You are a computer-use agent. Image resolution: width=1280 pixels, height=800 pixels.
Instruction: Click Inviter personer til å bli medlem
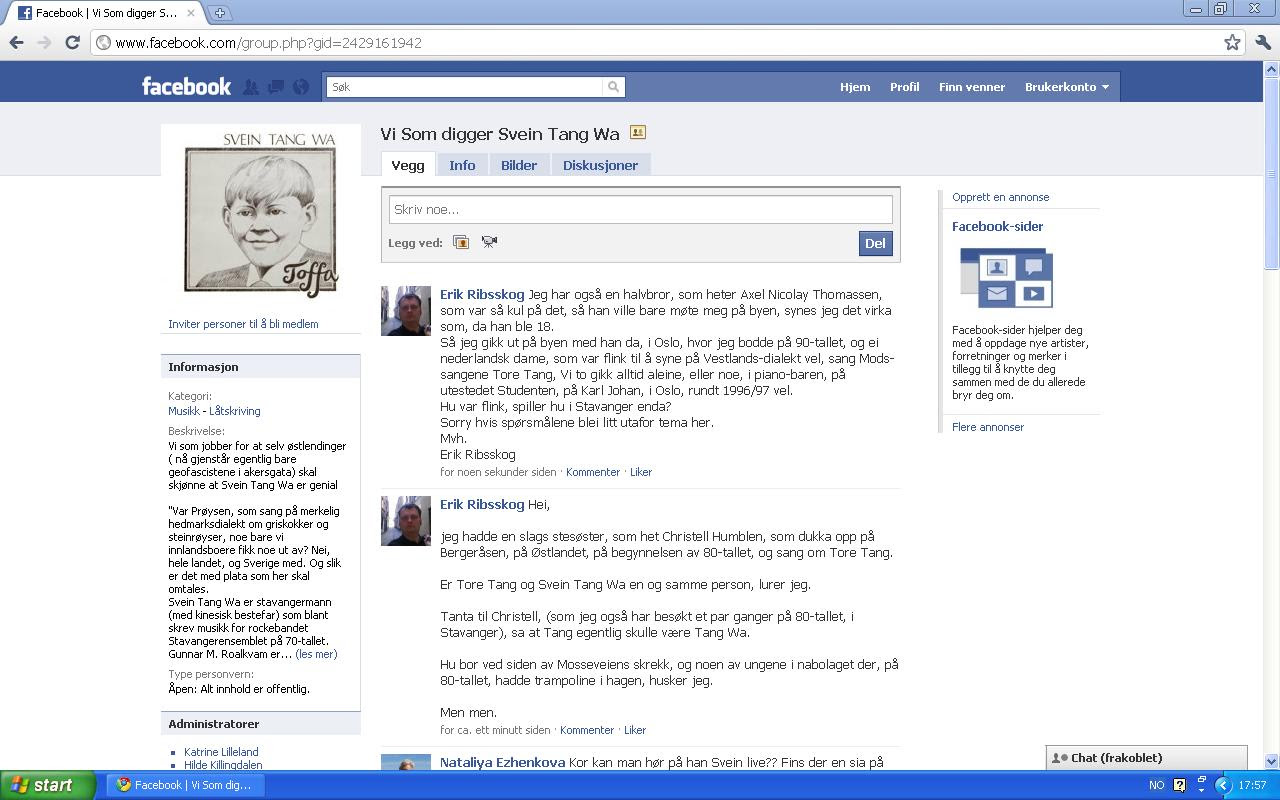pos(243,324)
